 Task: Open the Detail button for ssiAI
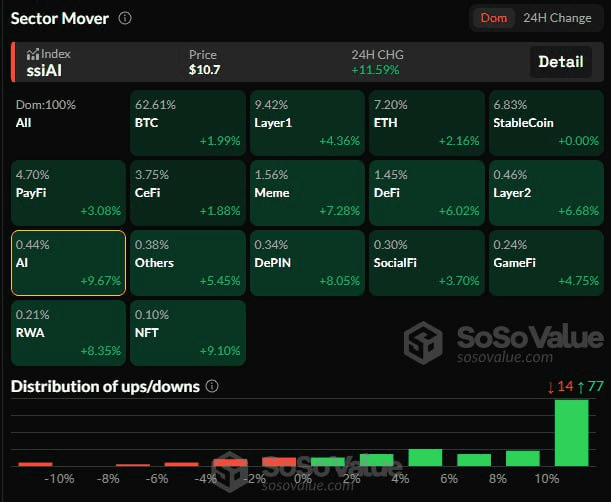[560, 61]
